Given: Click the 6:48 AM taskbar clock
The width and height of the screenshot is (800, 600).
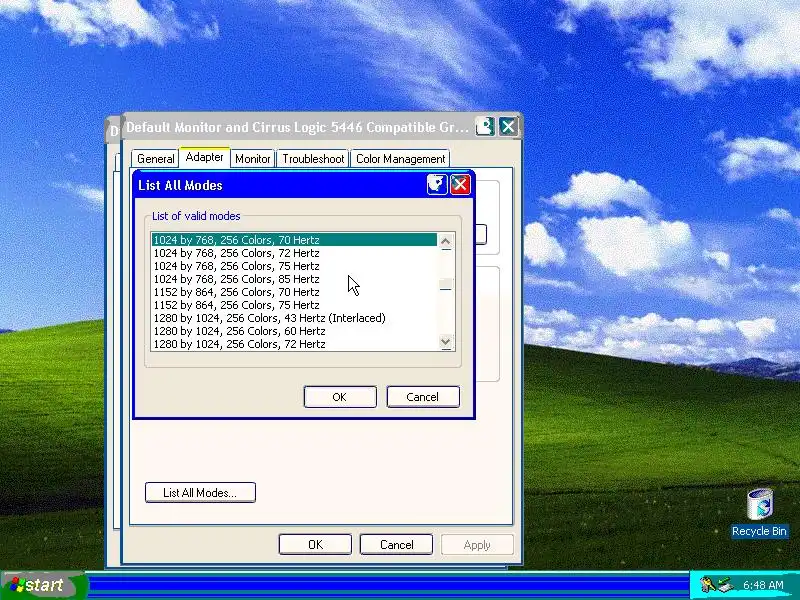Looking at the screenshot, I should (x=763, y=585).
